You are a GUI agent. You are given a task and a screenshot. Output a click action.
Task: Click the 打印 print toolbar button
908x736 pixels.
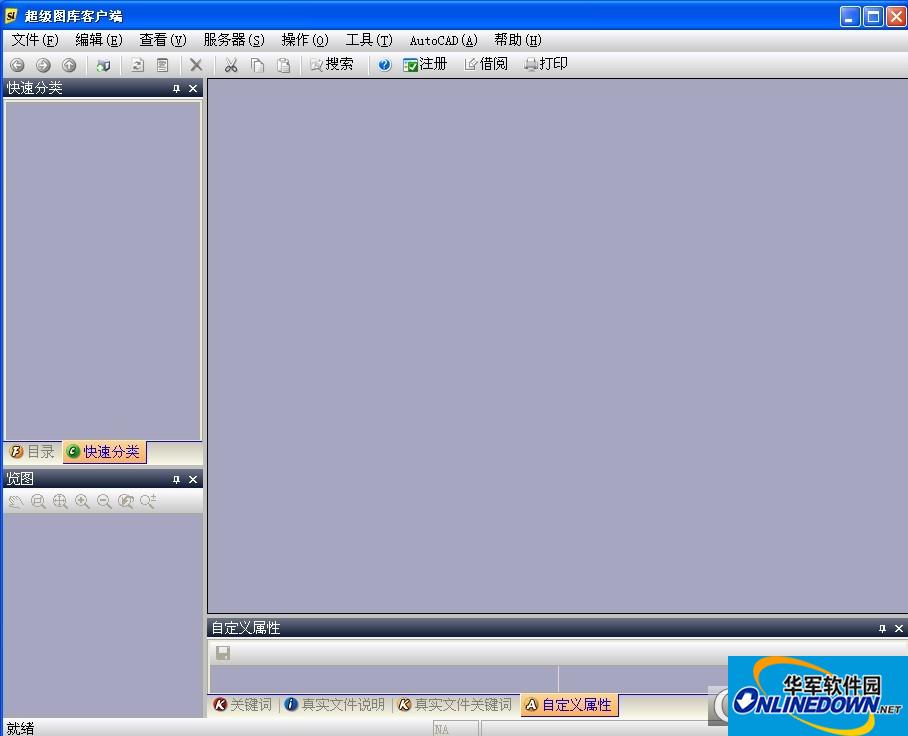coord(545,64)
